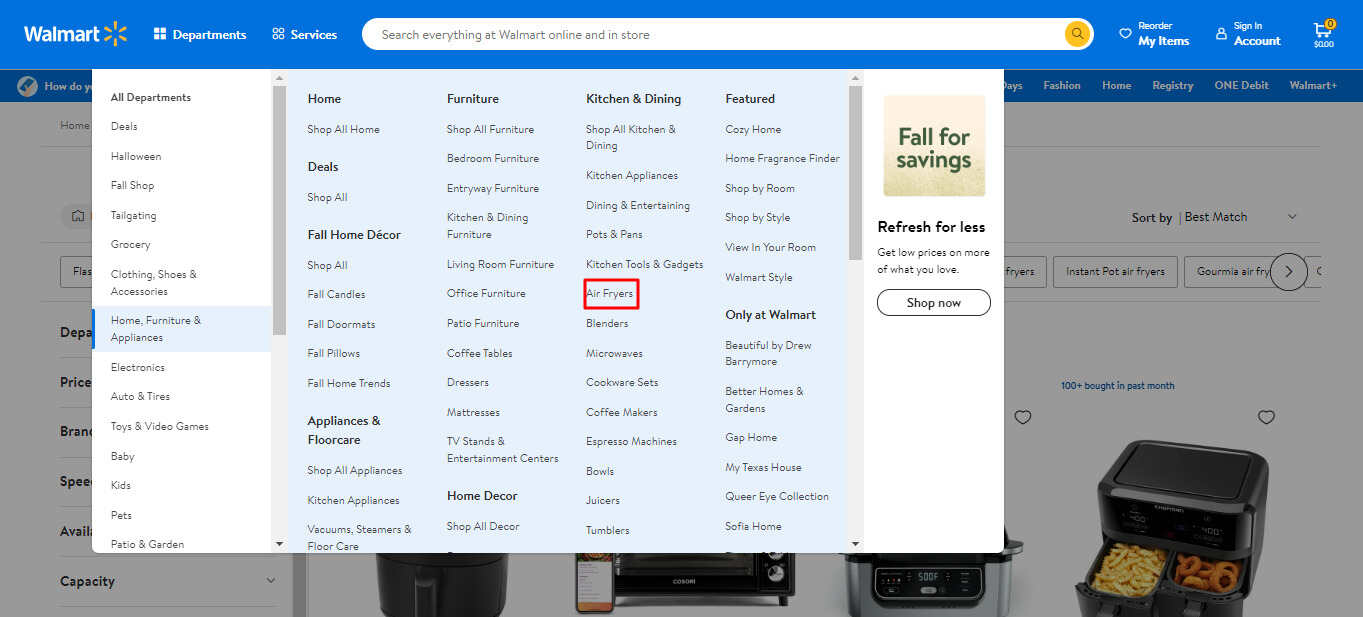Click the Shop now button

point(933,302)
